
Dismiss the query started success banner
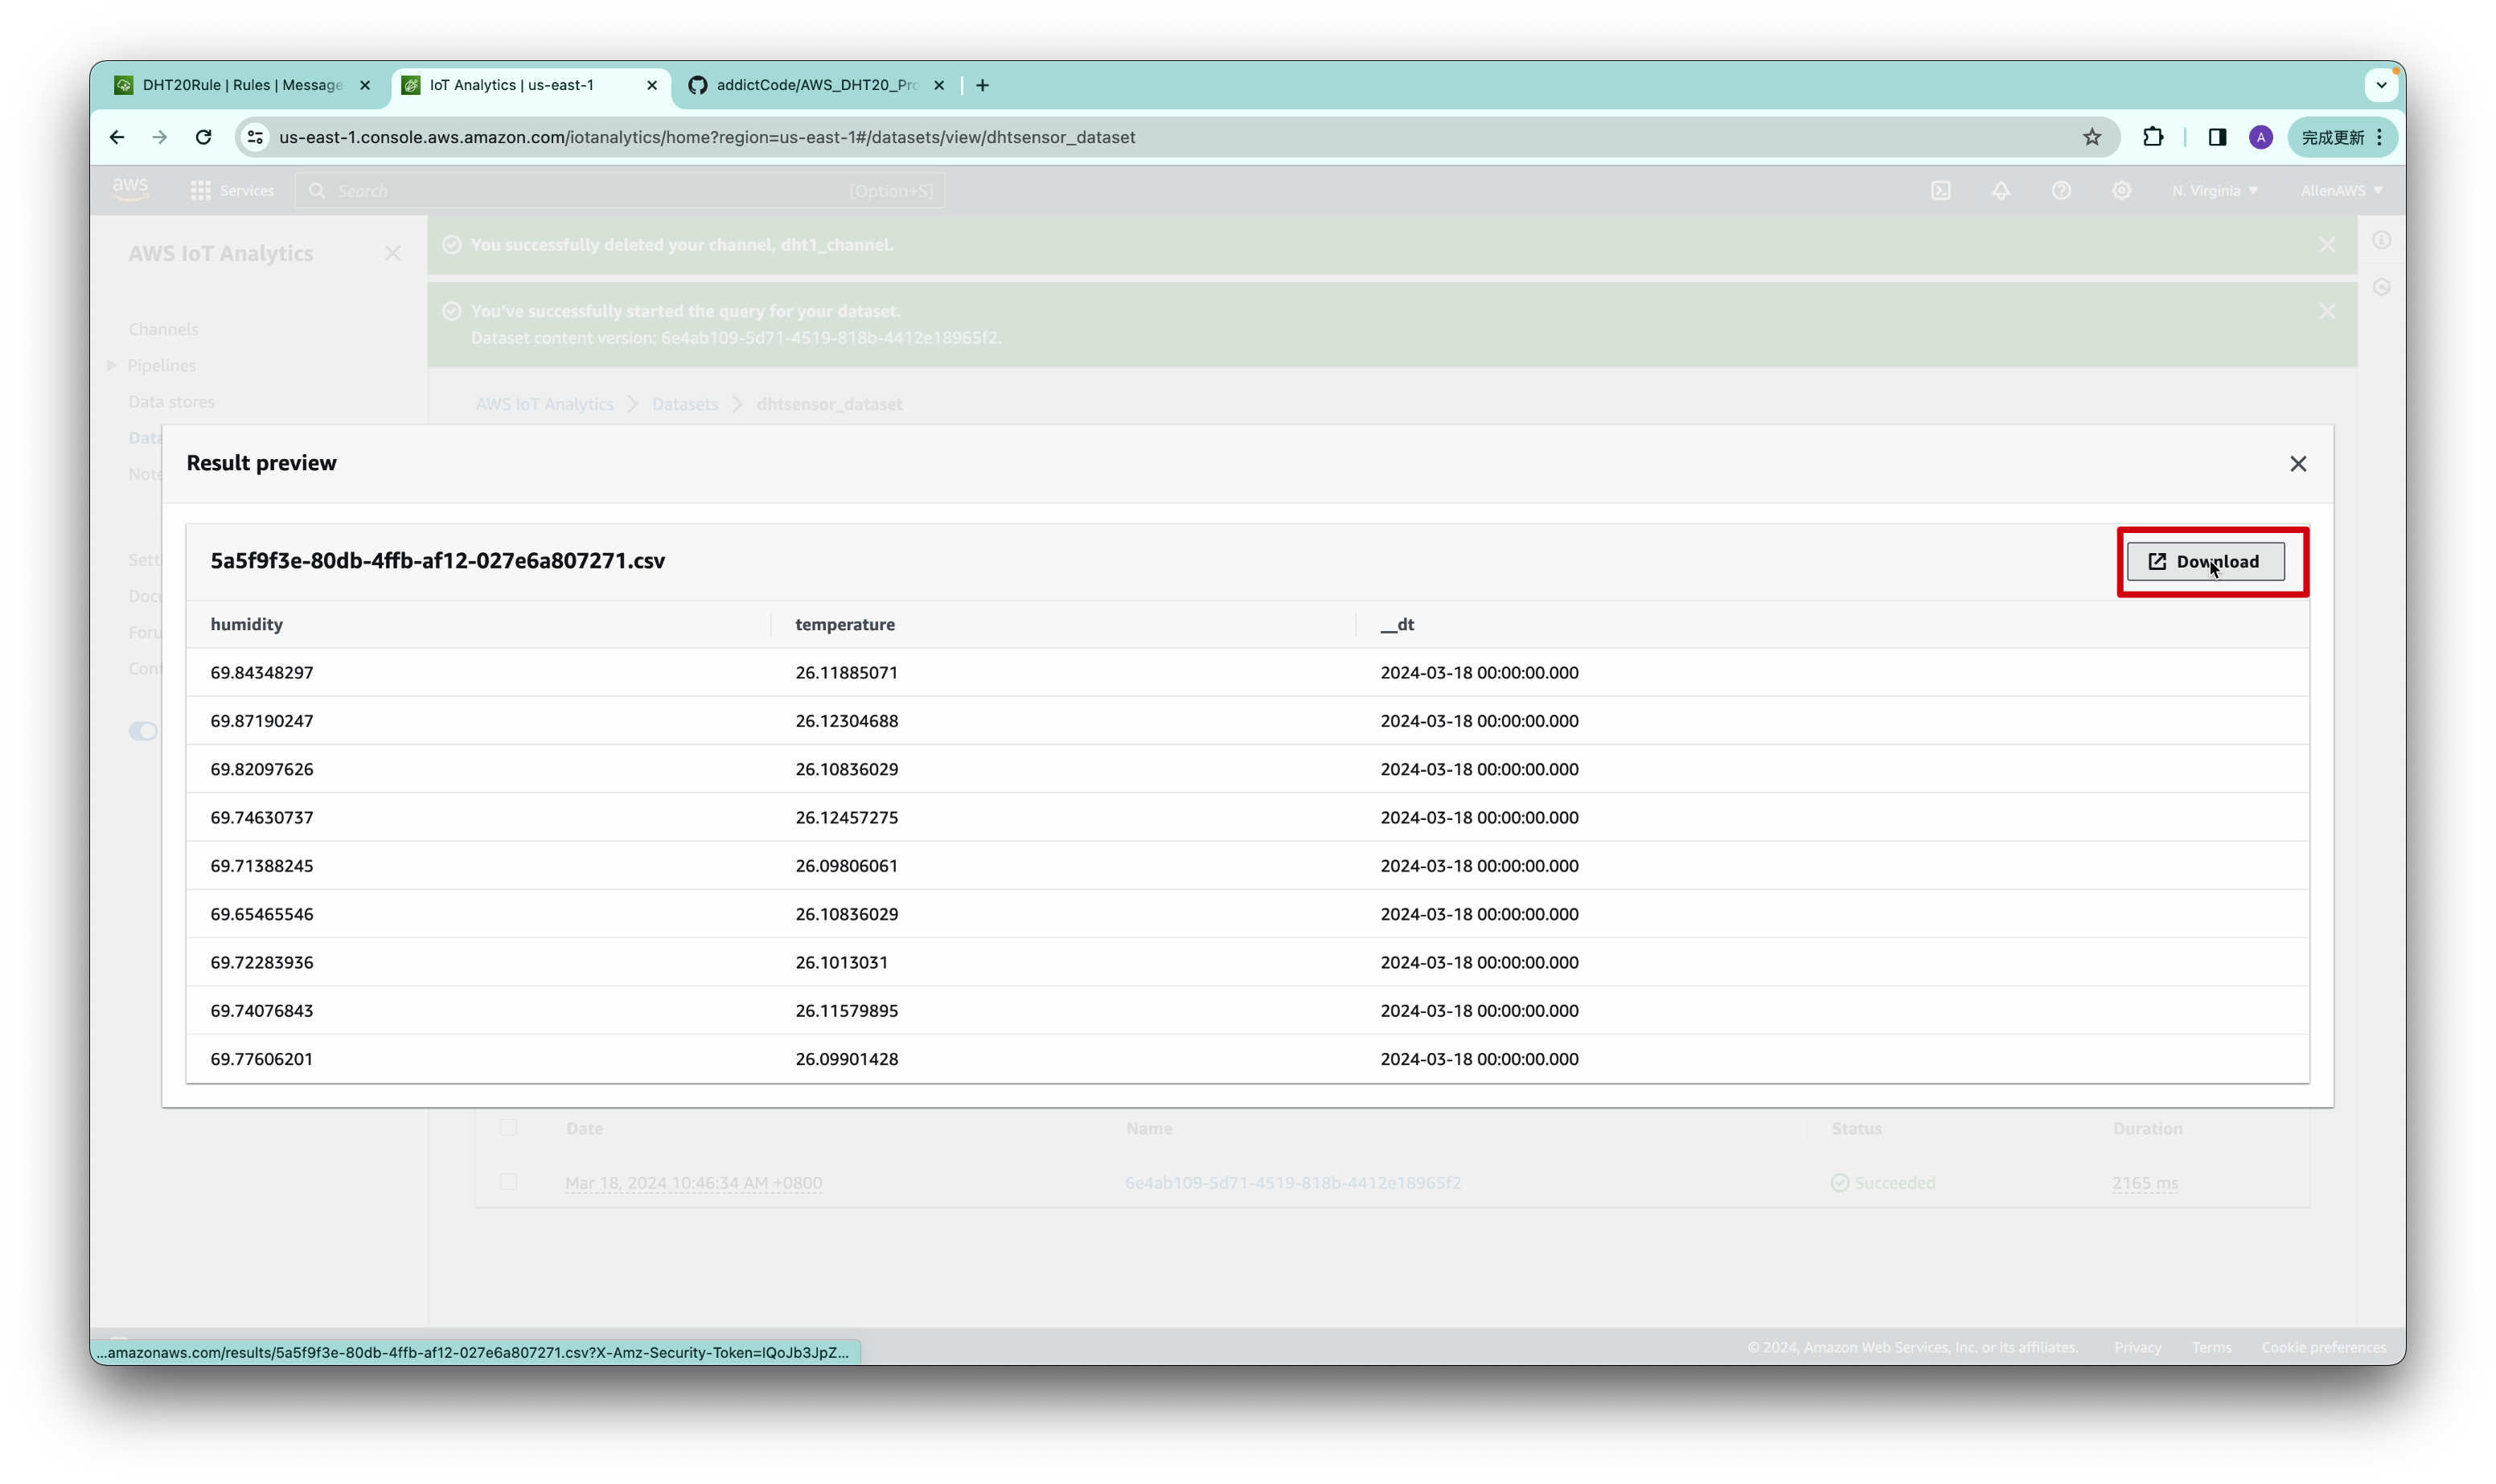click(2327, 311)
